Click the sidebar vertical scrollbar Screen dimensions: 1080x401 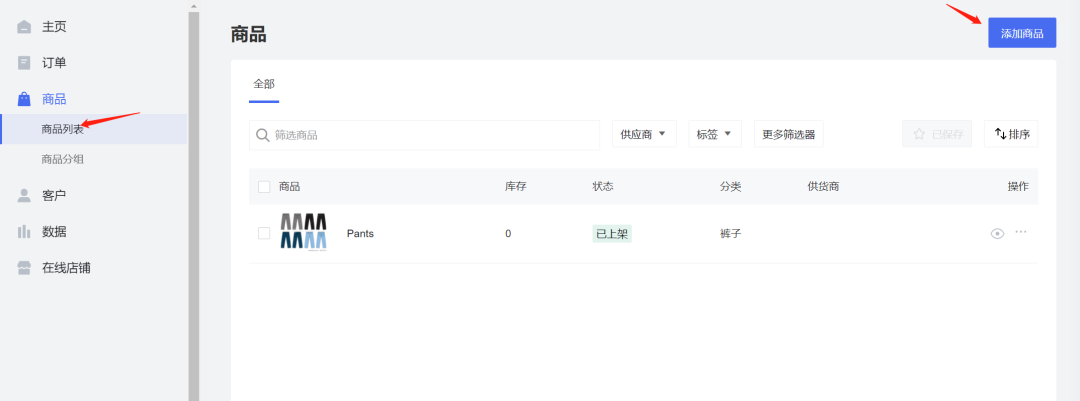coord(194,203)
